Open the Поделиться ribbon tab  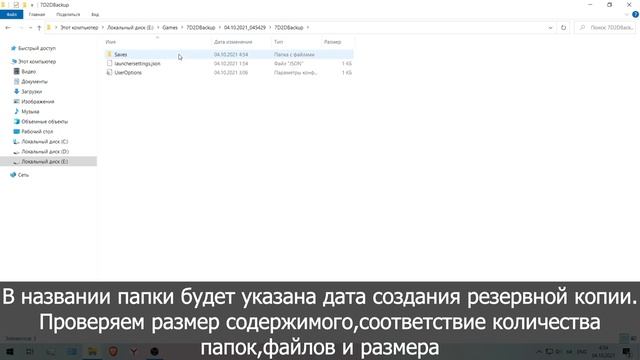click(x=68, y=14)
